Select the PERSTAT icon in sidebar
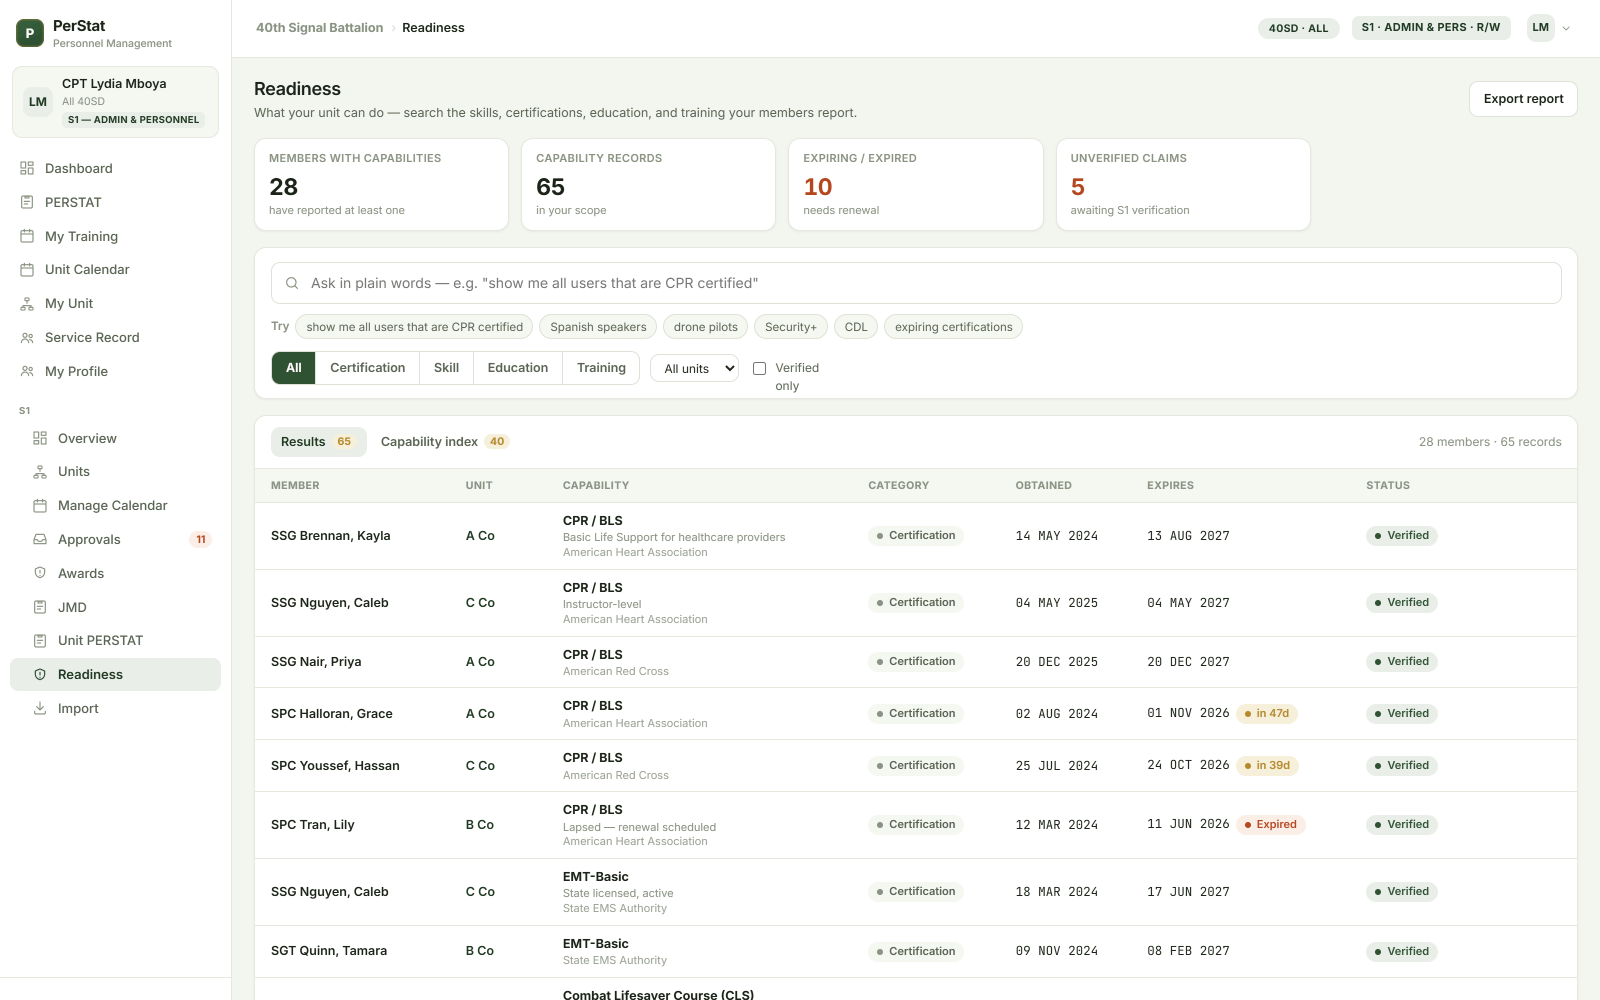1600x1000 pixels. tap(27, 202)
